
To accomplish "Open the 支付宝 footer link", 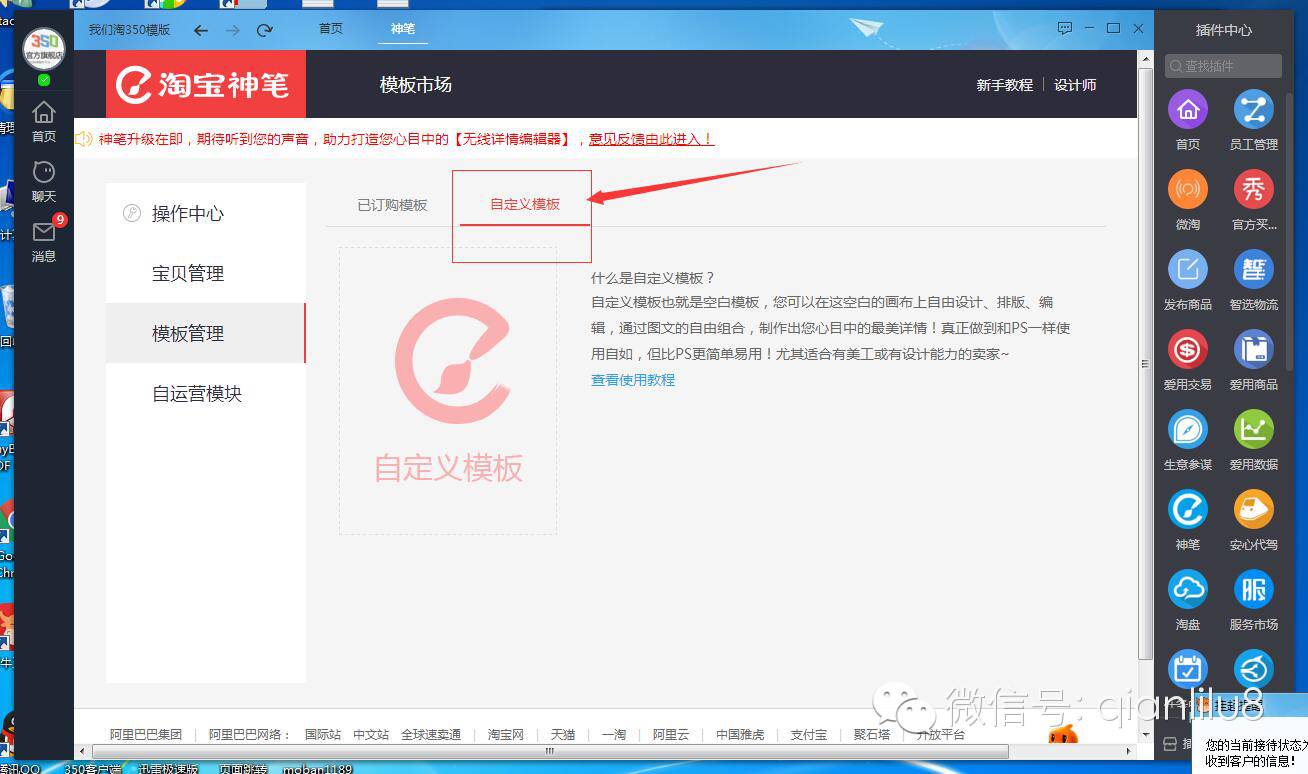I will coord(809,734).
